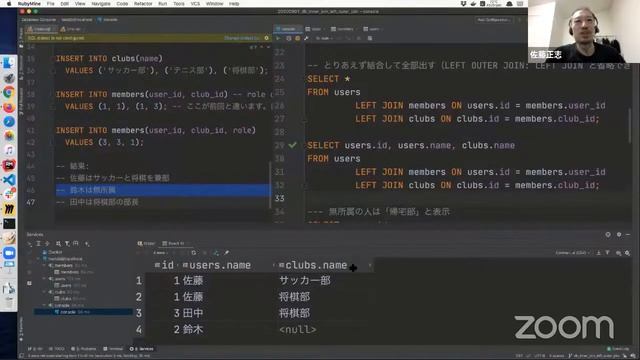
Task: Click the pin icon in results toolbar
Action: (x=227, y=253)
